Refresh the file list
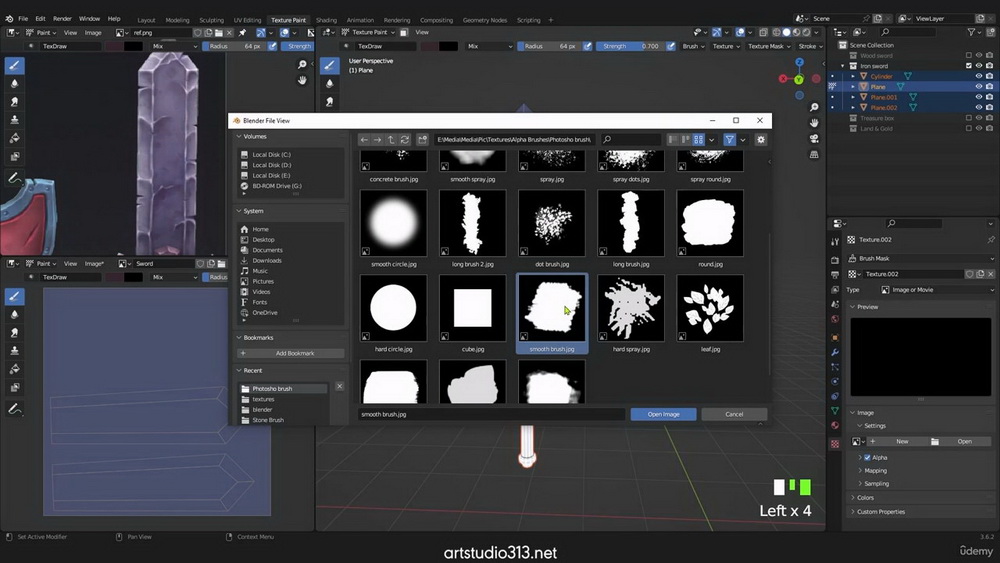This screenshot has width=1000, height=563. pyautogui.click(x=404, y=140)
